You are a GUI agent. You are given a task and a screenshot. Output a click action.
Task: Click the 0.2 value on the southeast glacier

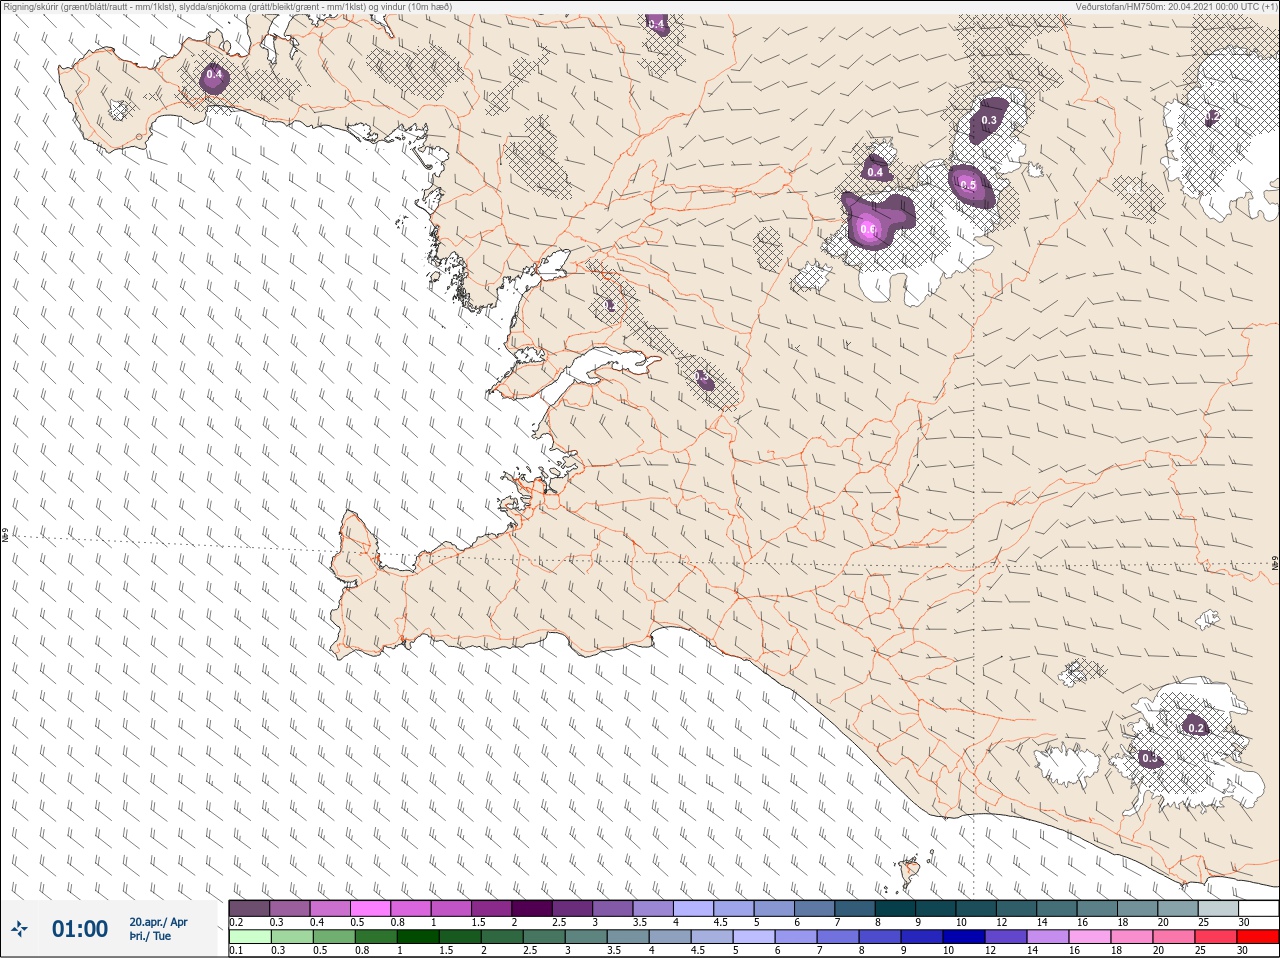(x=1196, y=729)
